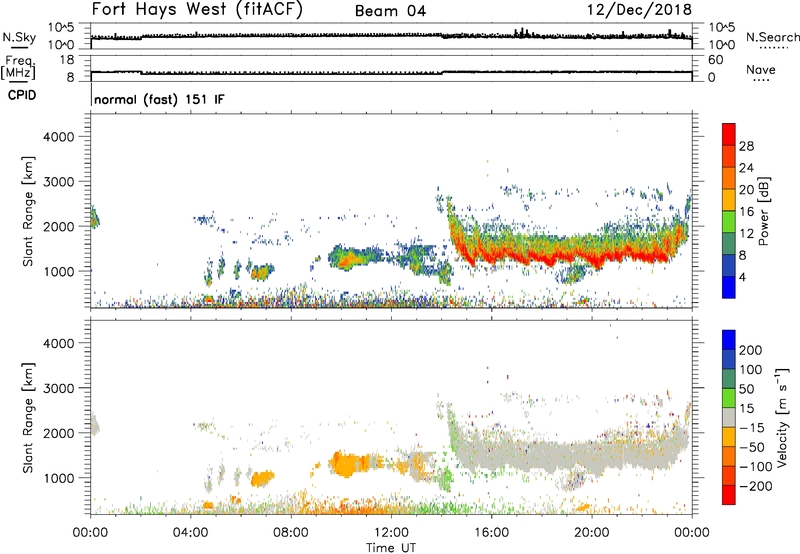800x554 pixels.
Task: Click the '2000' tick on power panel
Action: [x=58, y=226]
